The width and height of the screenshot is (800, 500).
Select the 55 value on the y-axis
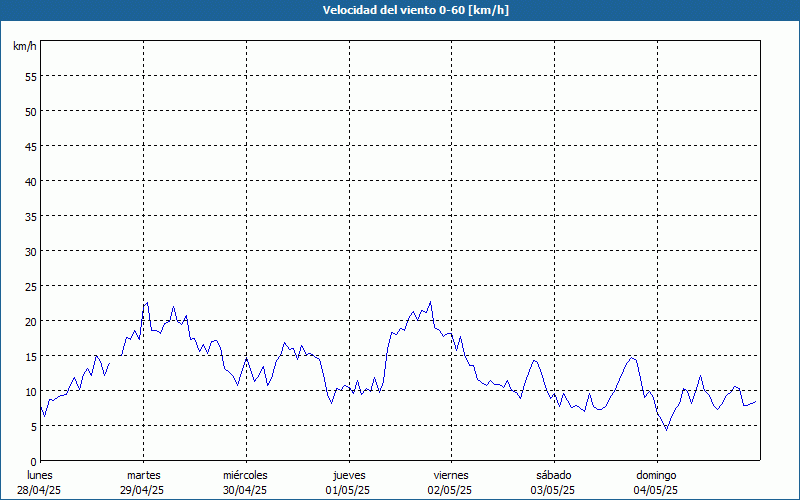[x=31, y=77]
